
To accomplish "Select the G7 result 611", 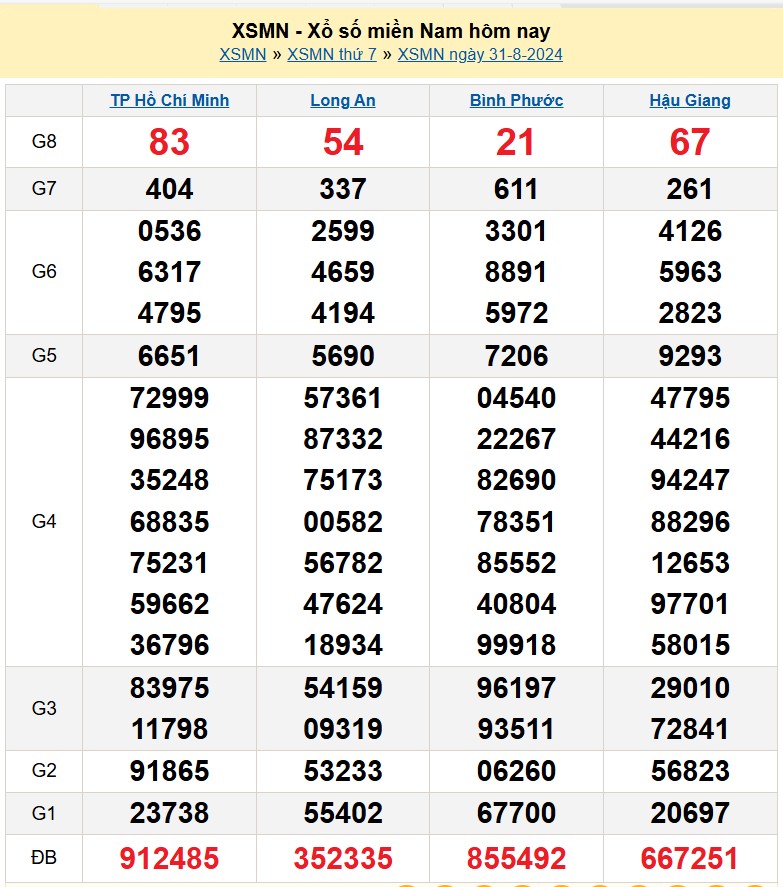I will pos(516,189).
